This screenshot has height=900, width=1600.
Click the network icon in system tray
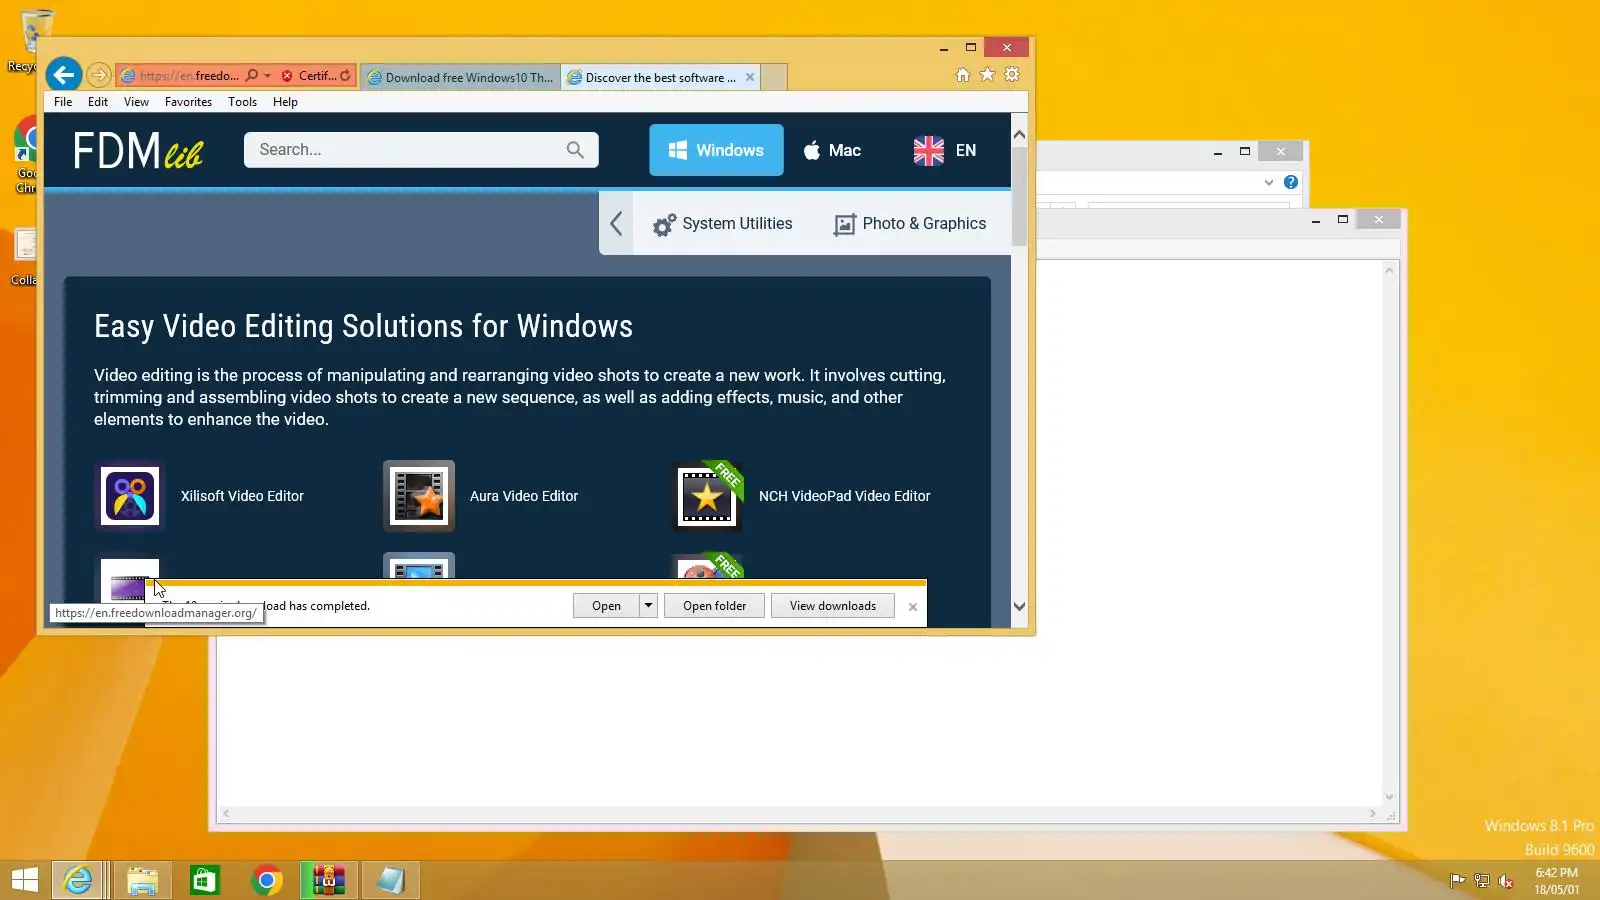click(x=1482, y=881)
